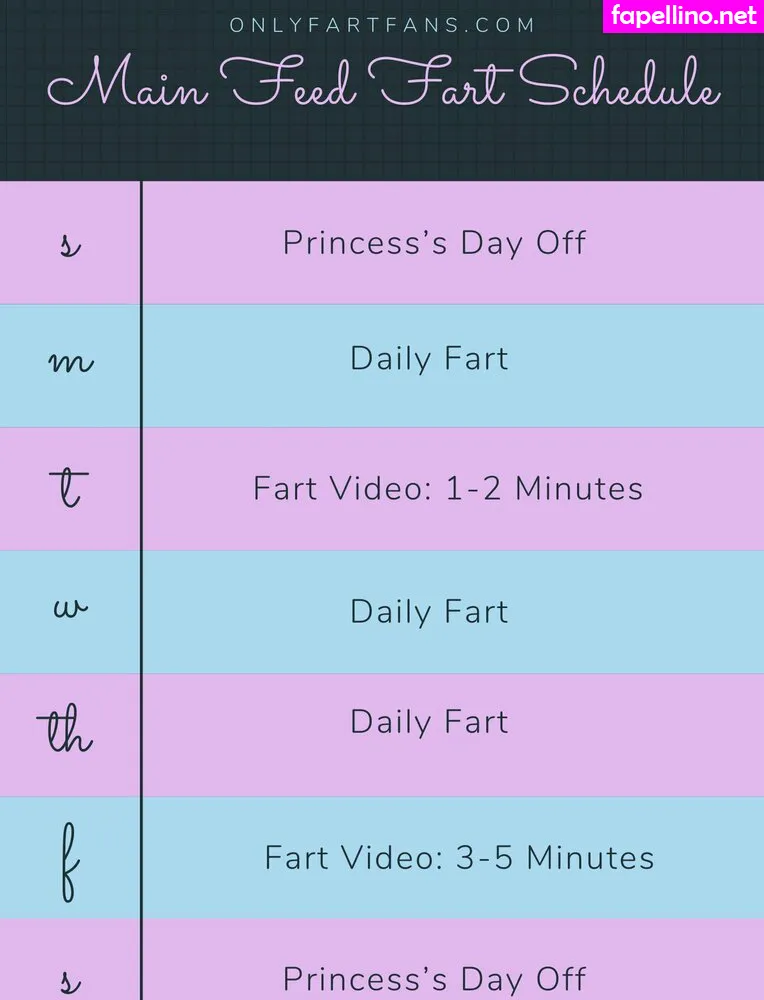Click the "w" Wednesday day letter
764x1000 pixels.
click(x=70, y=609)
